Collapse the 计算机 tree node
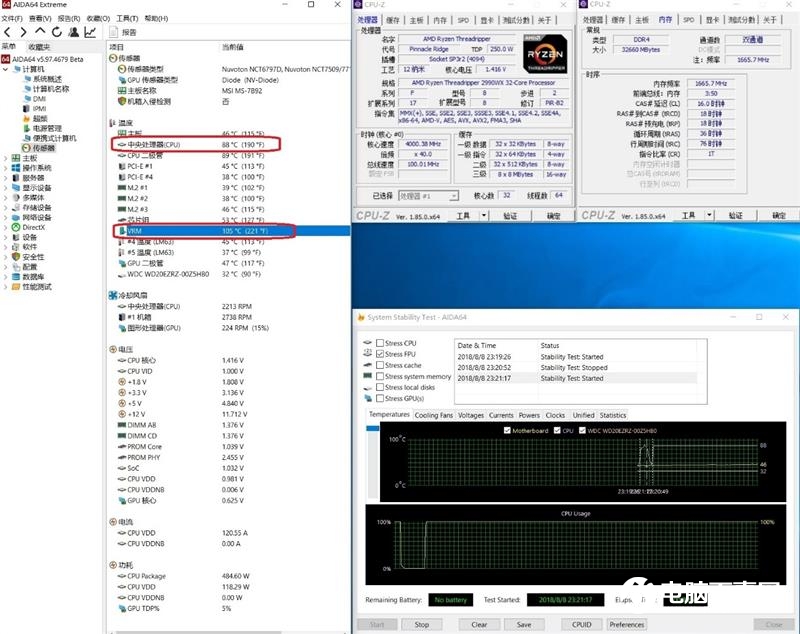800x634 pixels. click(x=6, y=69)
